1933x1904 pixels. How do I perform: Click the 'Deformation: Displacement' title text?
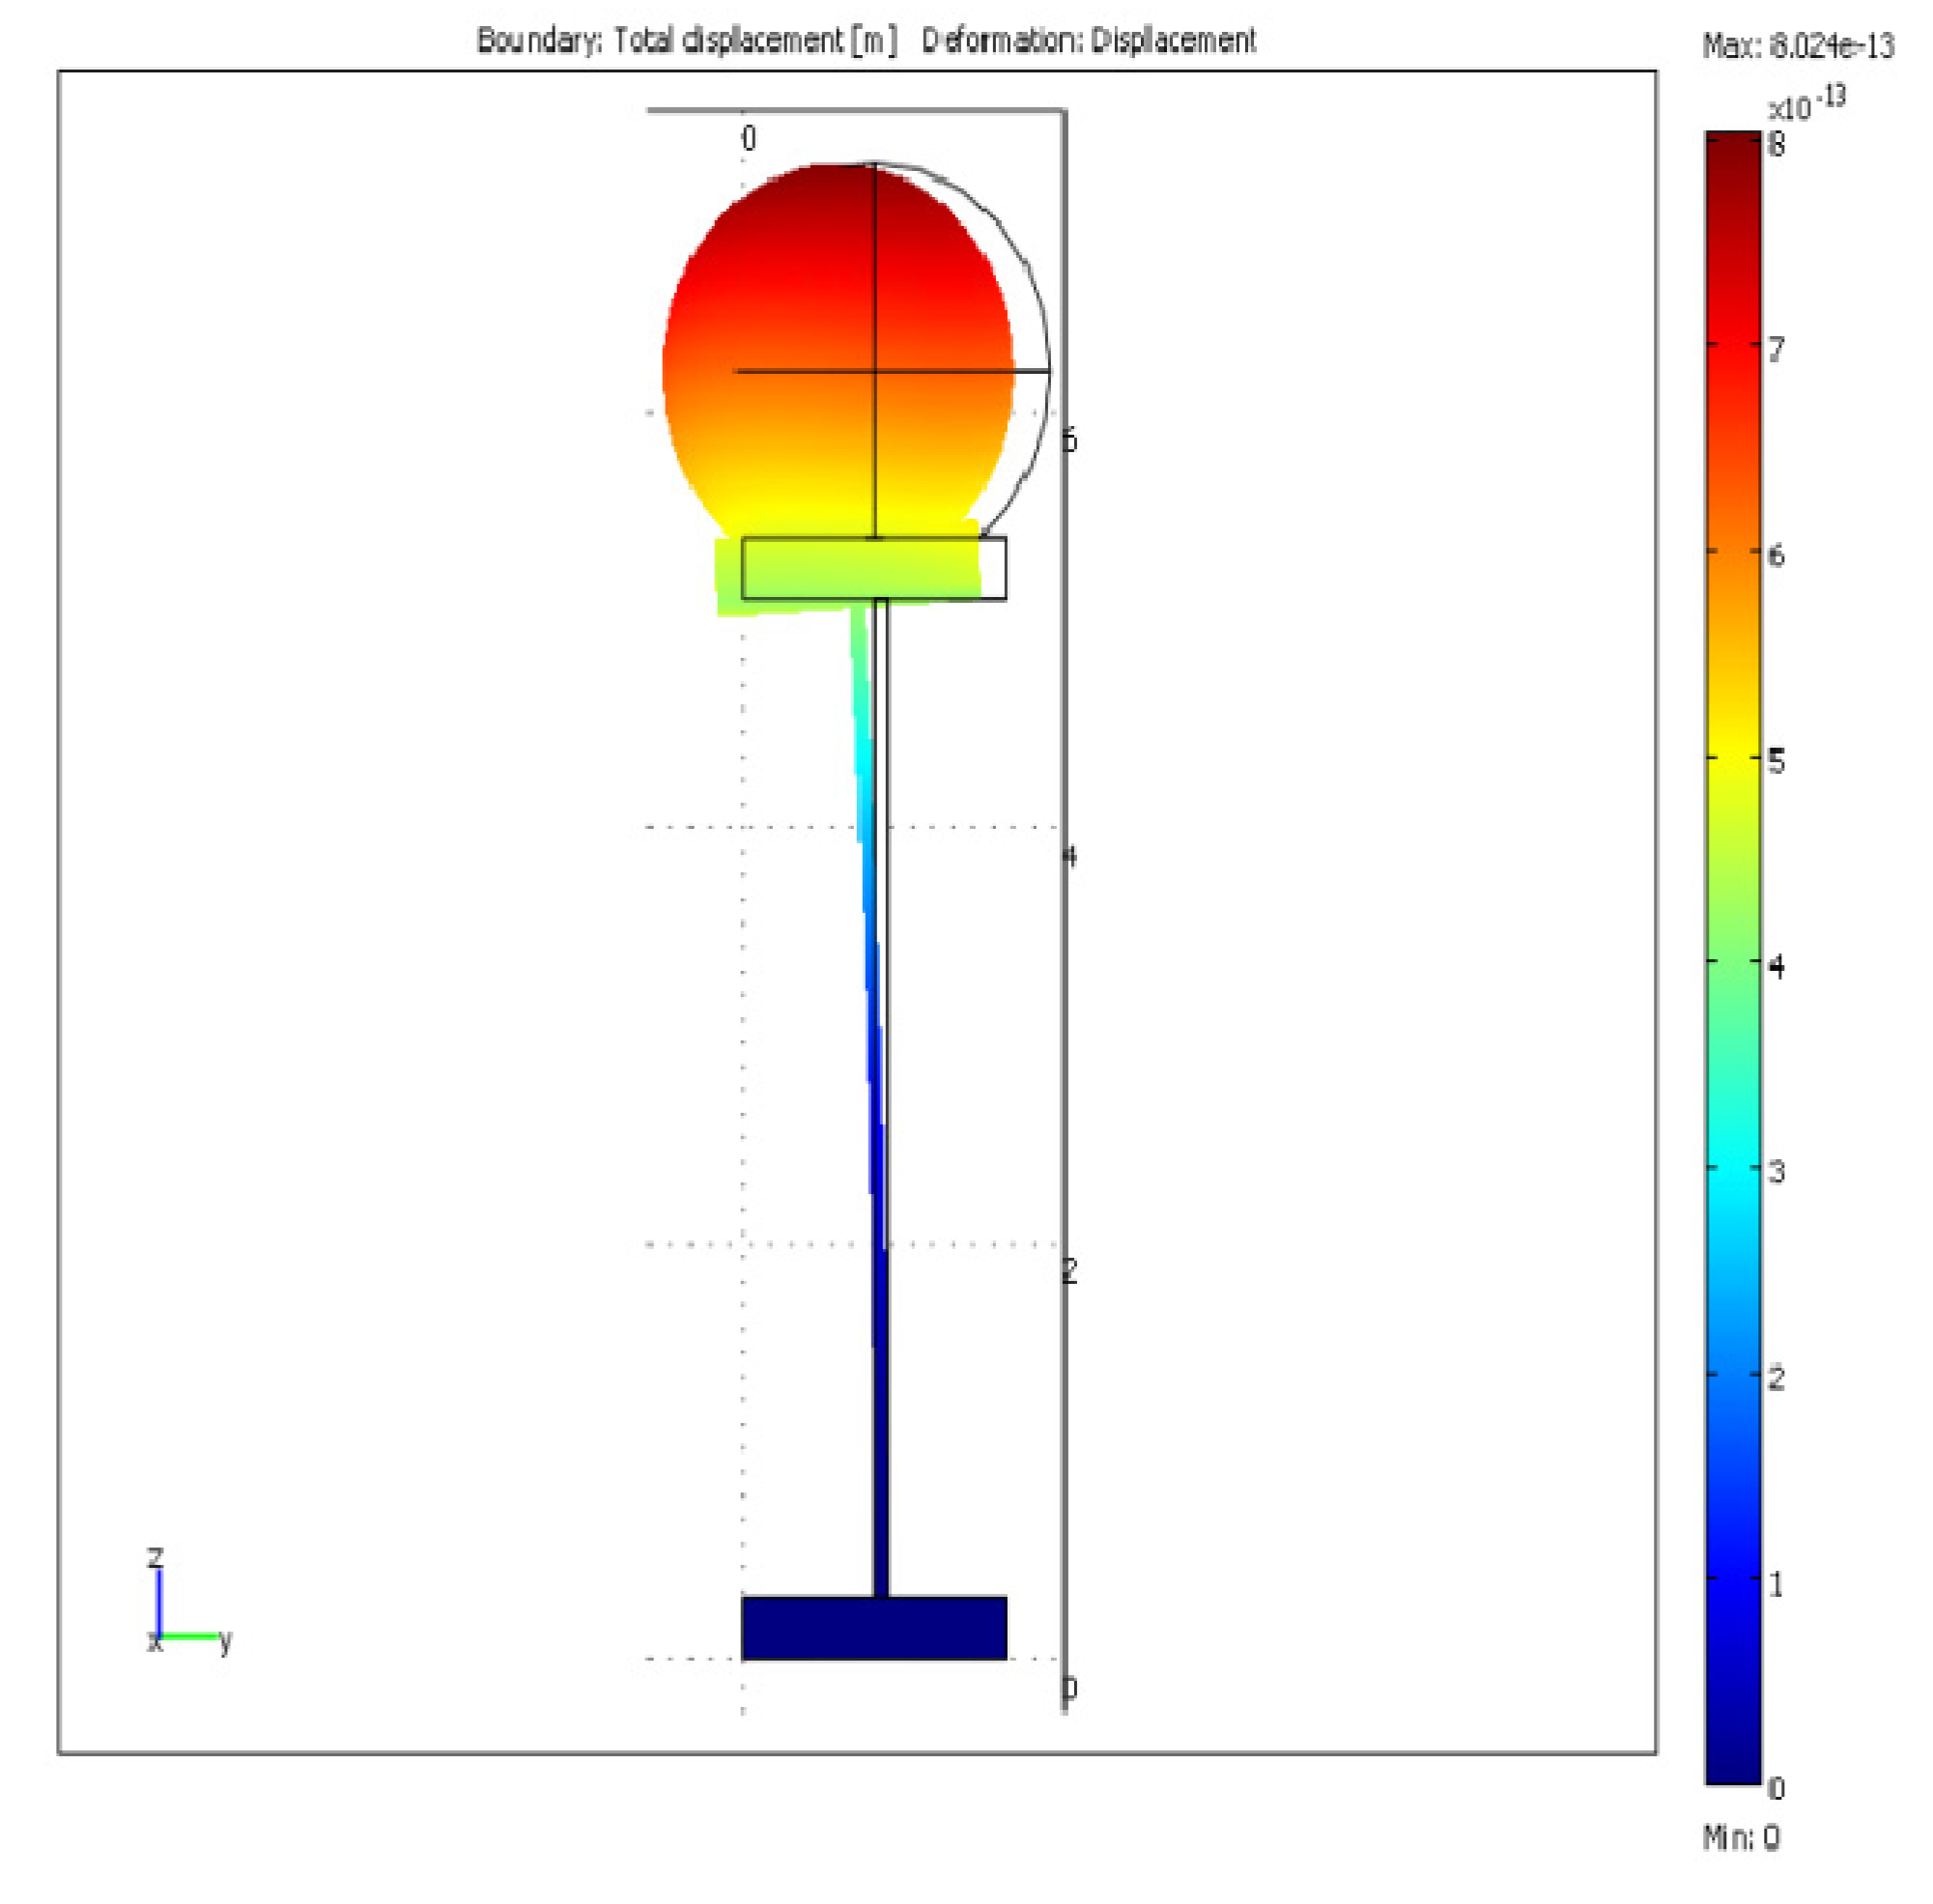point(1087,41)
